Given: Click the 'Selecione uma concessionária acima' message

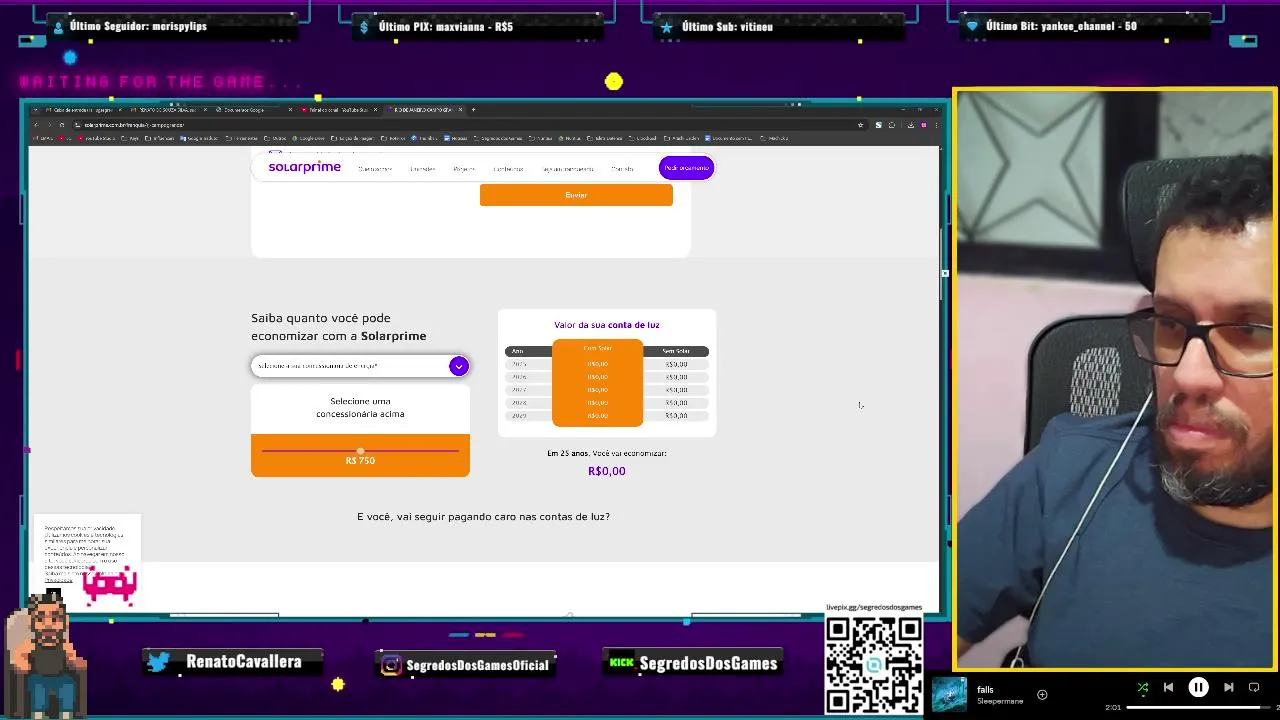Looking at the screenshot, I should 360,407.
